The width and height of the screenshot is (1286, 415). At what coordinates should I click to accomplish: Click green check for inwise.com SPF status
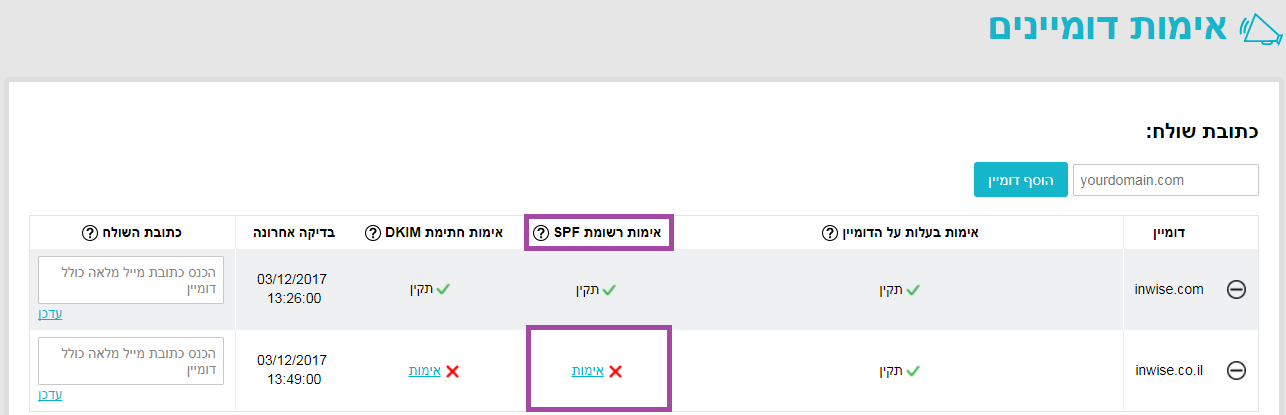609,290
